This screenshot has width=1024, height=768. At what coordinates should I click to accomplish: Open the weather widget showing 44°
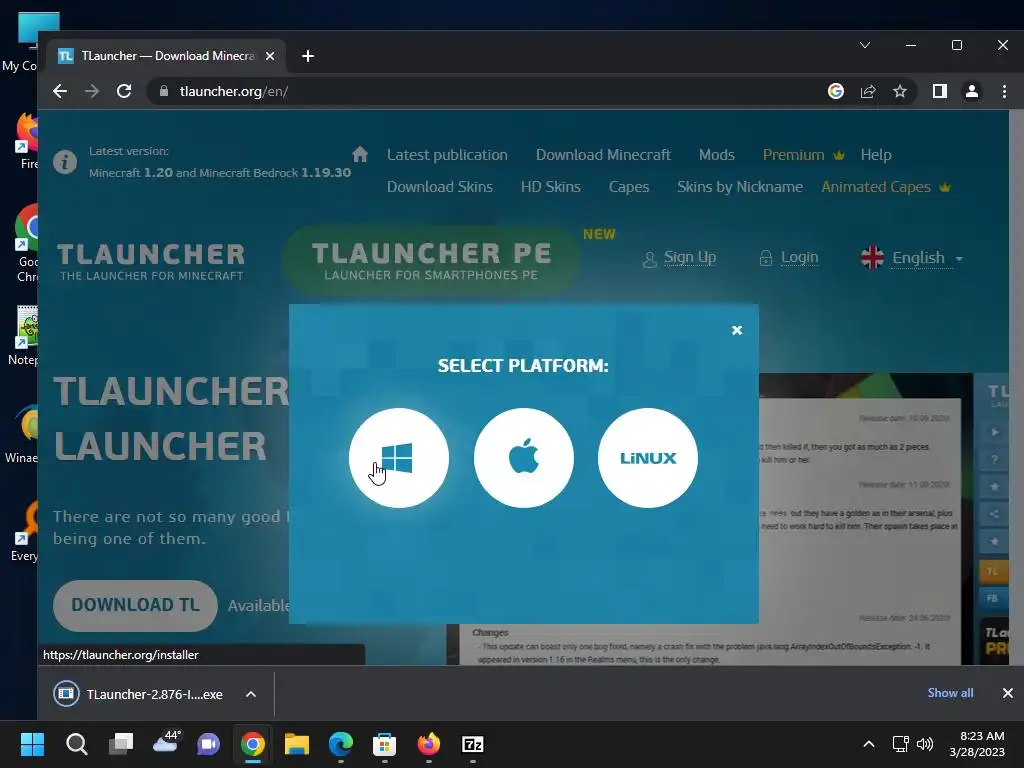point(166,743)
